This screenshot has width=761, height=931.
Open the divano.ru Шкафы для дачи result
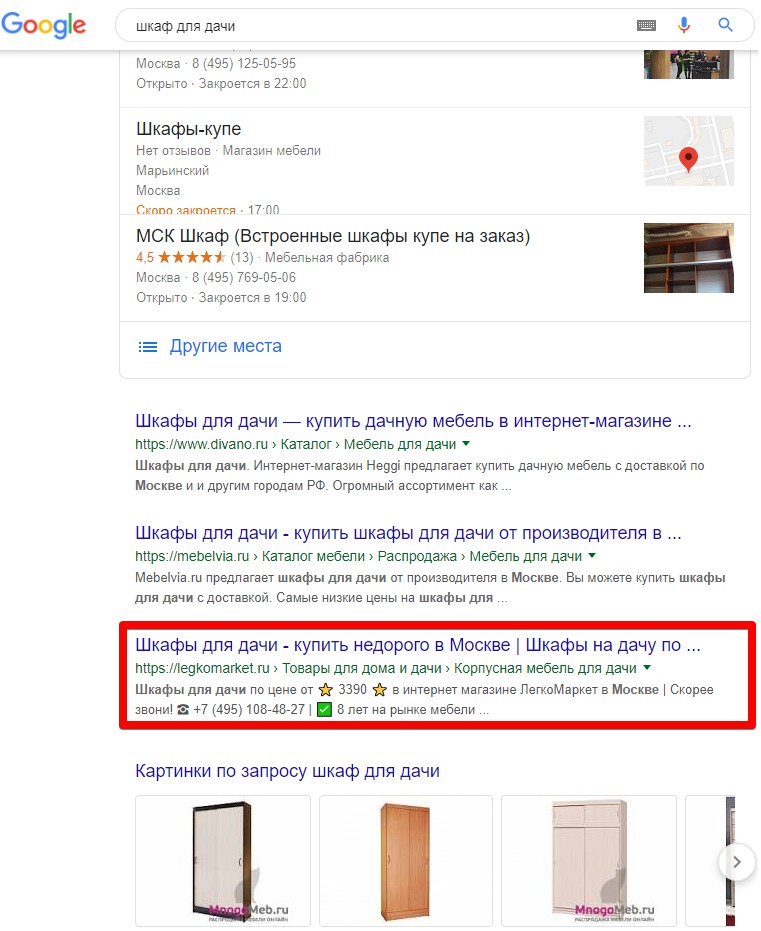413,421
